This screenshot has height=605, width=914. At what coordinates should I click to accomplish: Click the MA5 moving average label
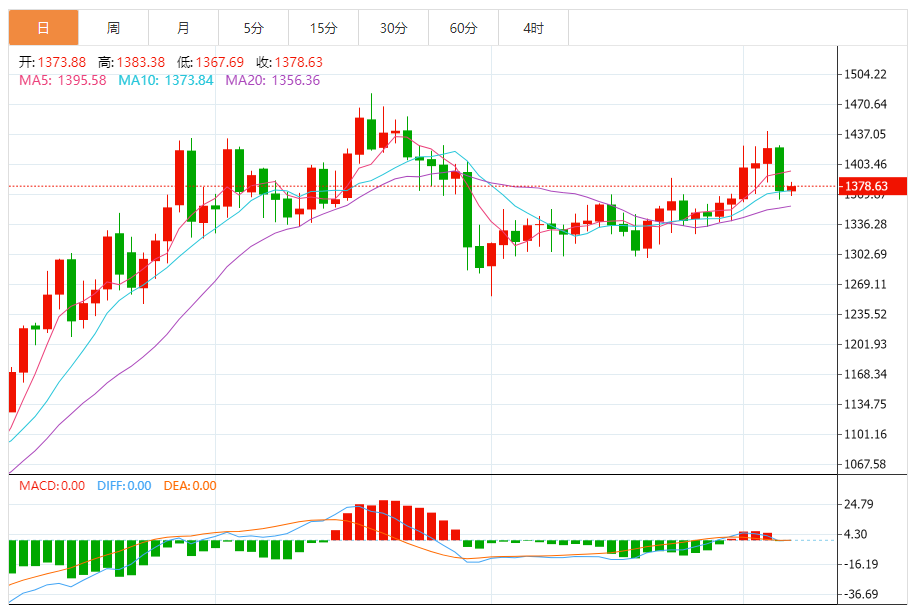(63, 80)
